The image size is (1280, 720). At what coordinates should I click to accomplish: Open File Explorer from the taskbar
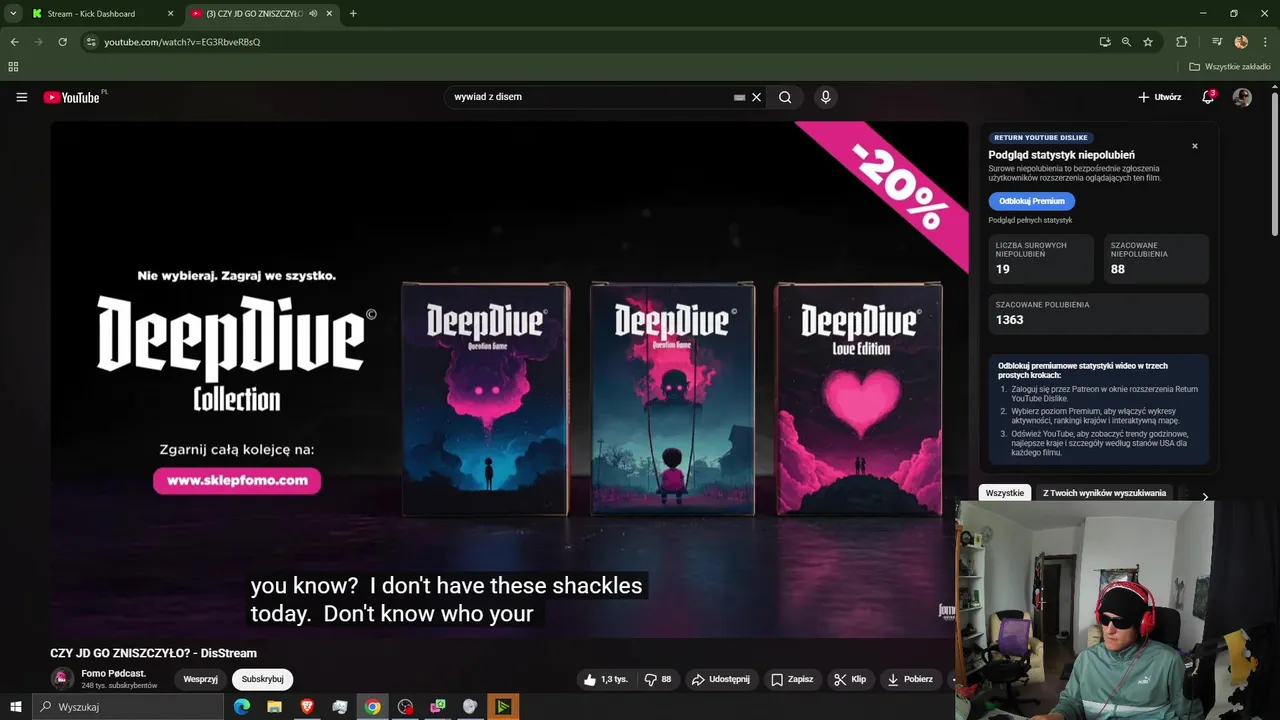tap(274, 707)
